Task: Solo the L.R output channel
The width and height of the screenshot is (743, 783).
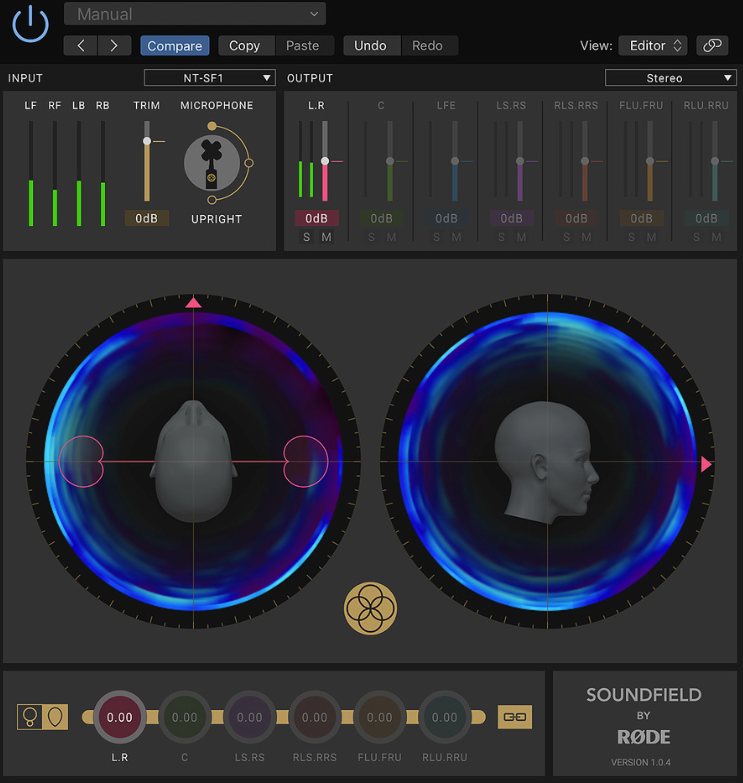Action: pyautogui.click(x=307, y=237)
